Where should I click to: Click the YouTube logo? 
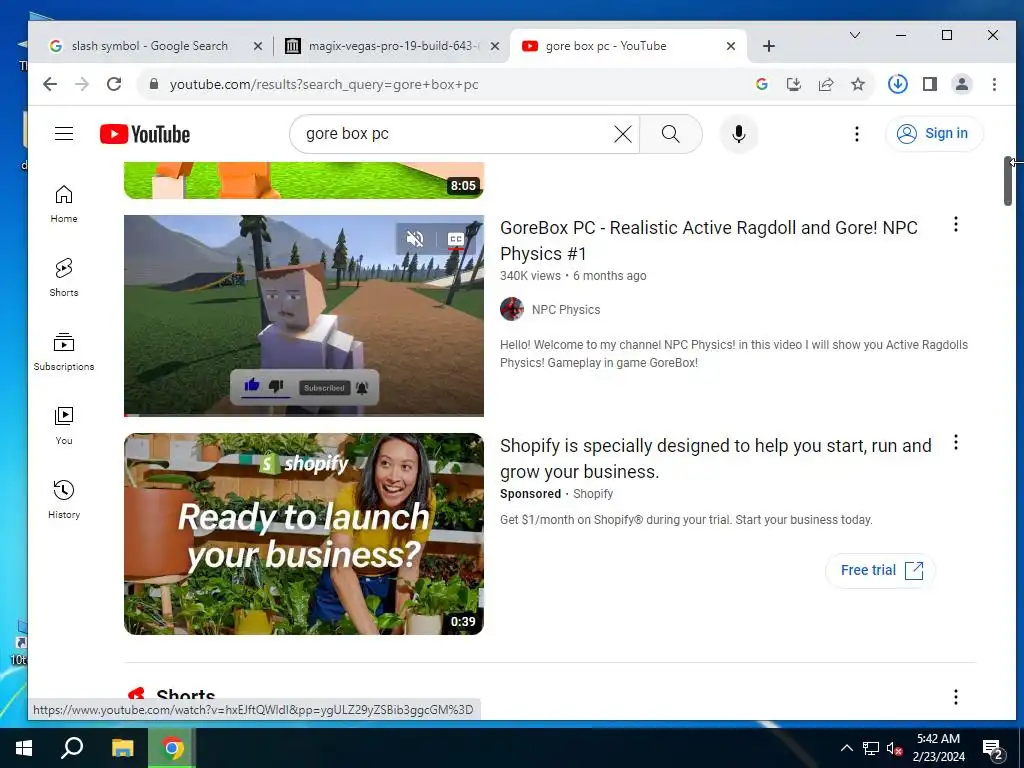145,134
